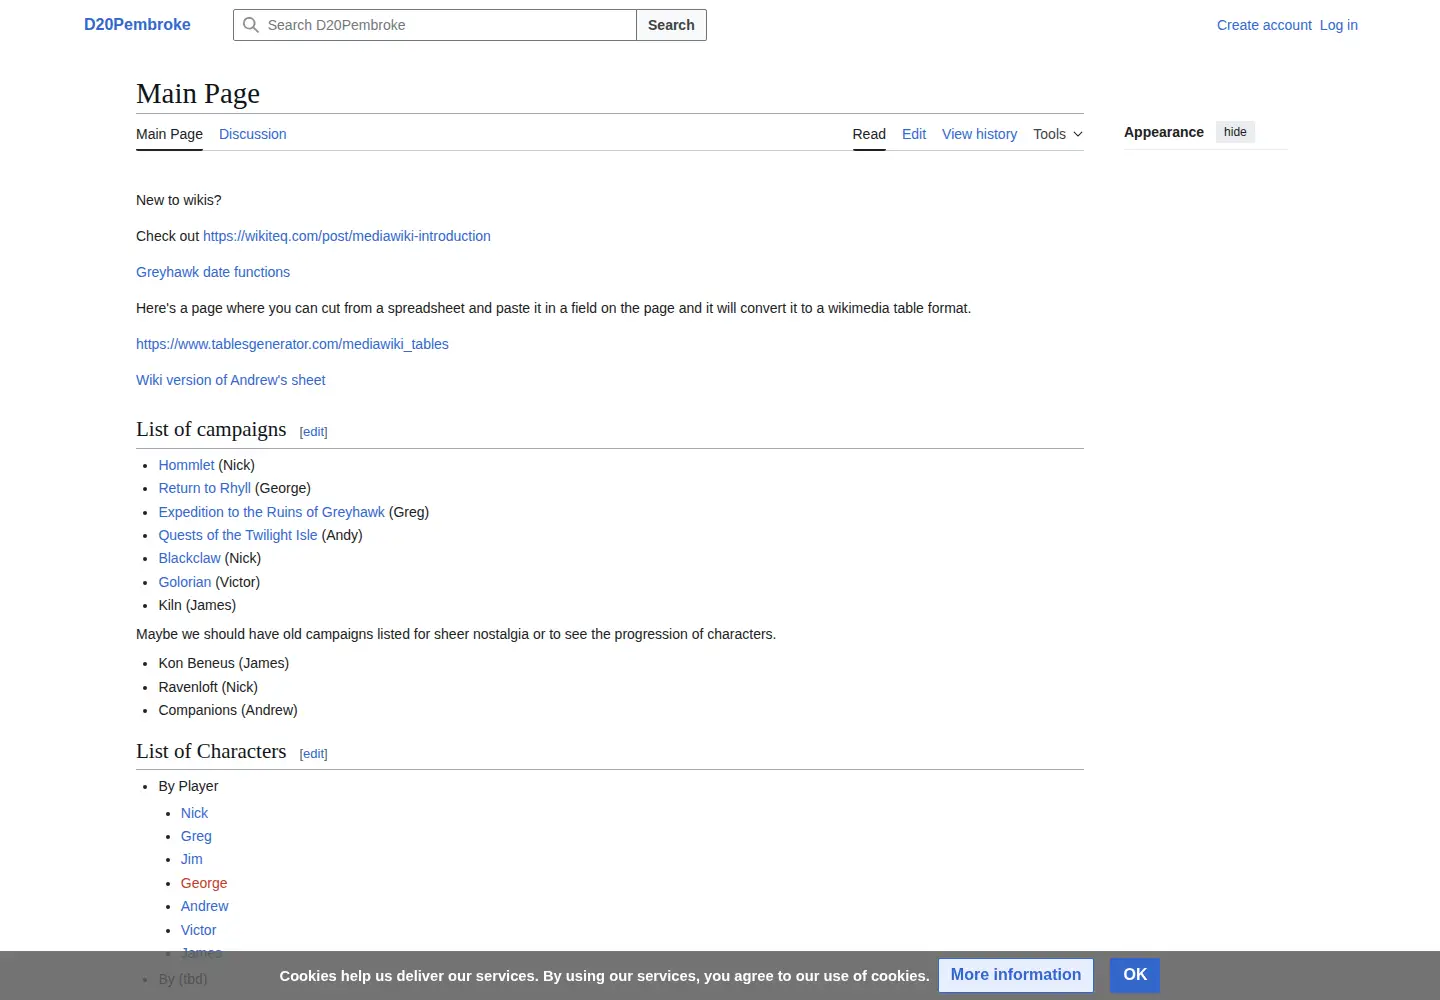Open Jim's character list
The height and width of the screenshot is (1000, 1440).
(x=192, y=859)
